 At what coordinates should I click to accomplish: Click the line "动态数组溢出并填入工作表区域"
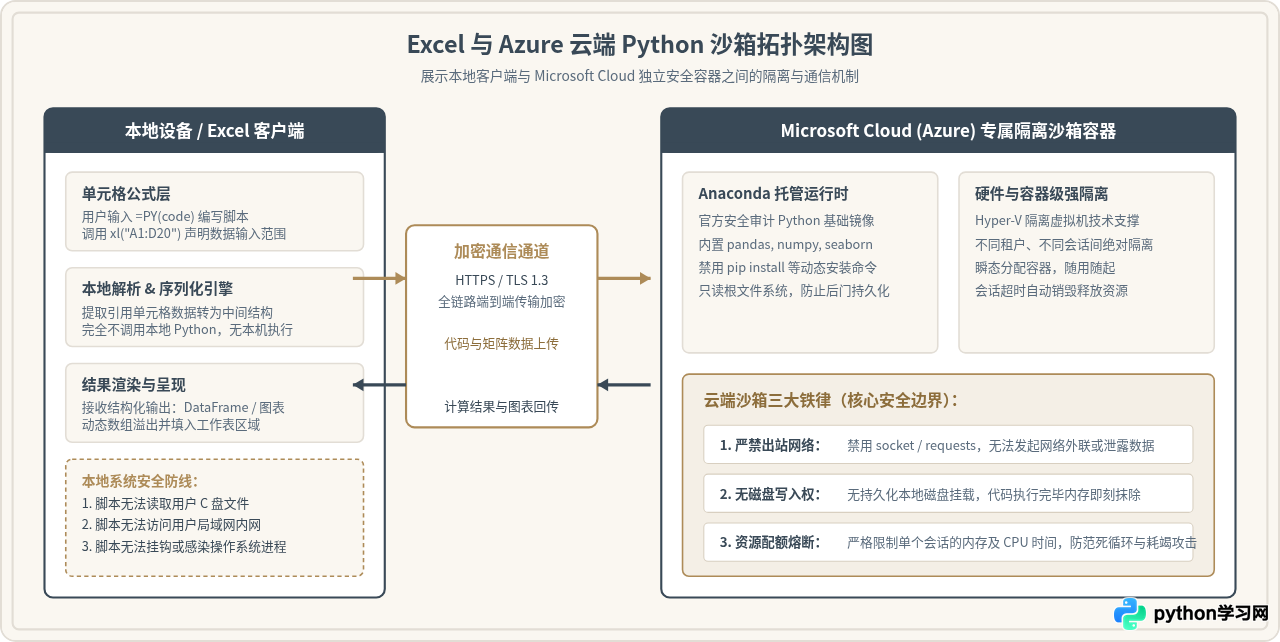(x=171, y=425)
